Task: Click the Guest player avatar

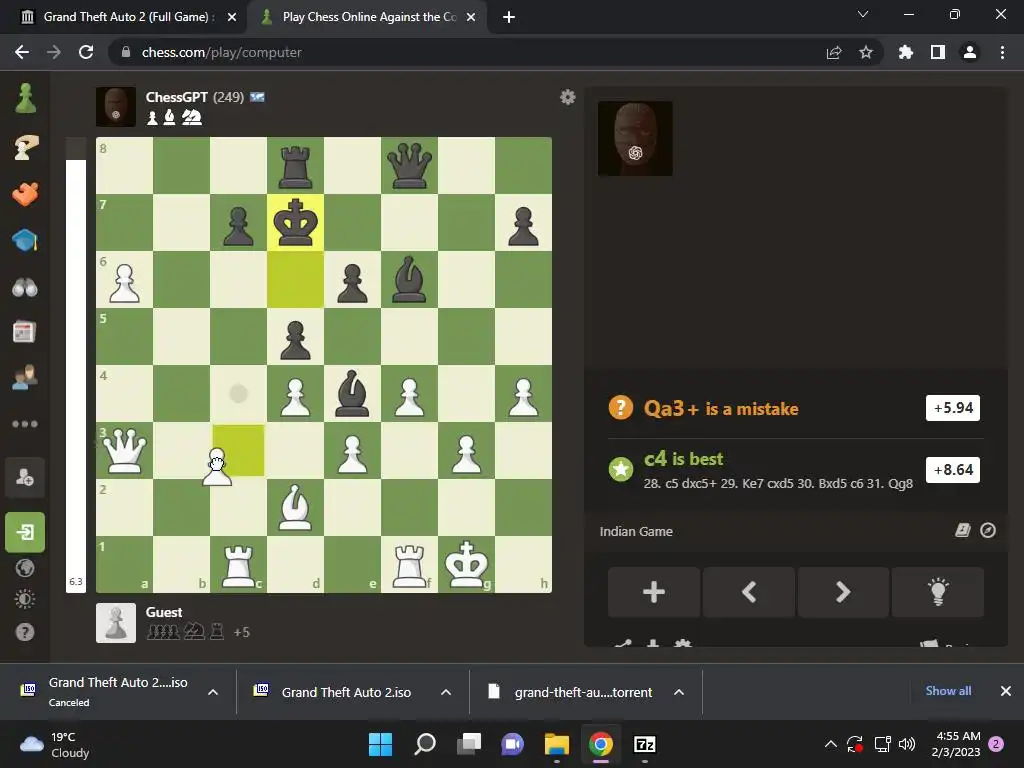Action: click(116, 623)
